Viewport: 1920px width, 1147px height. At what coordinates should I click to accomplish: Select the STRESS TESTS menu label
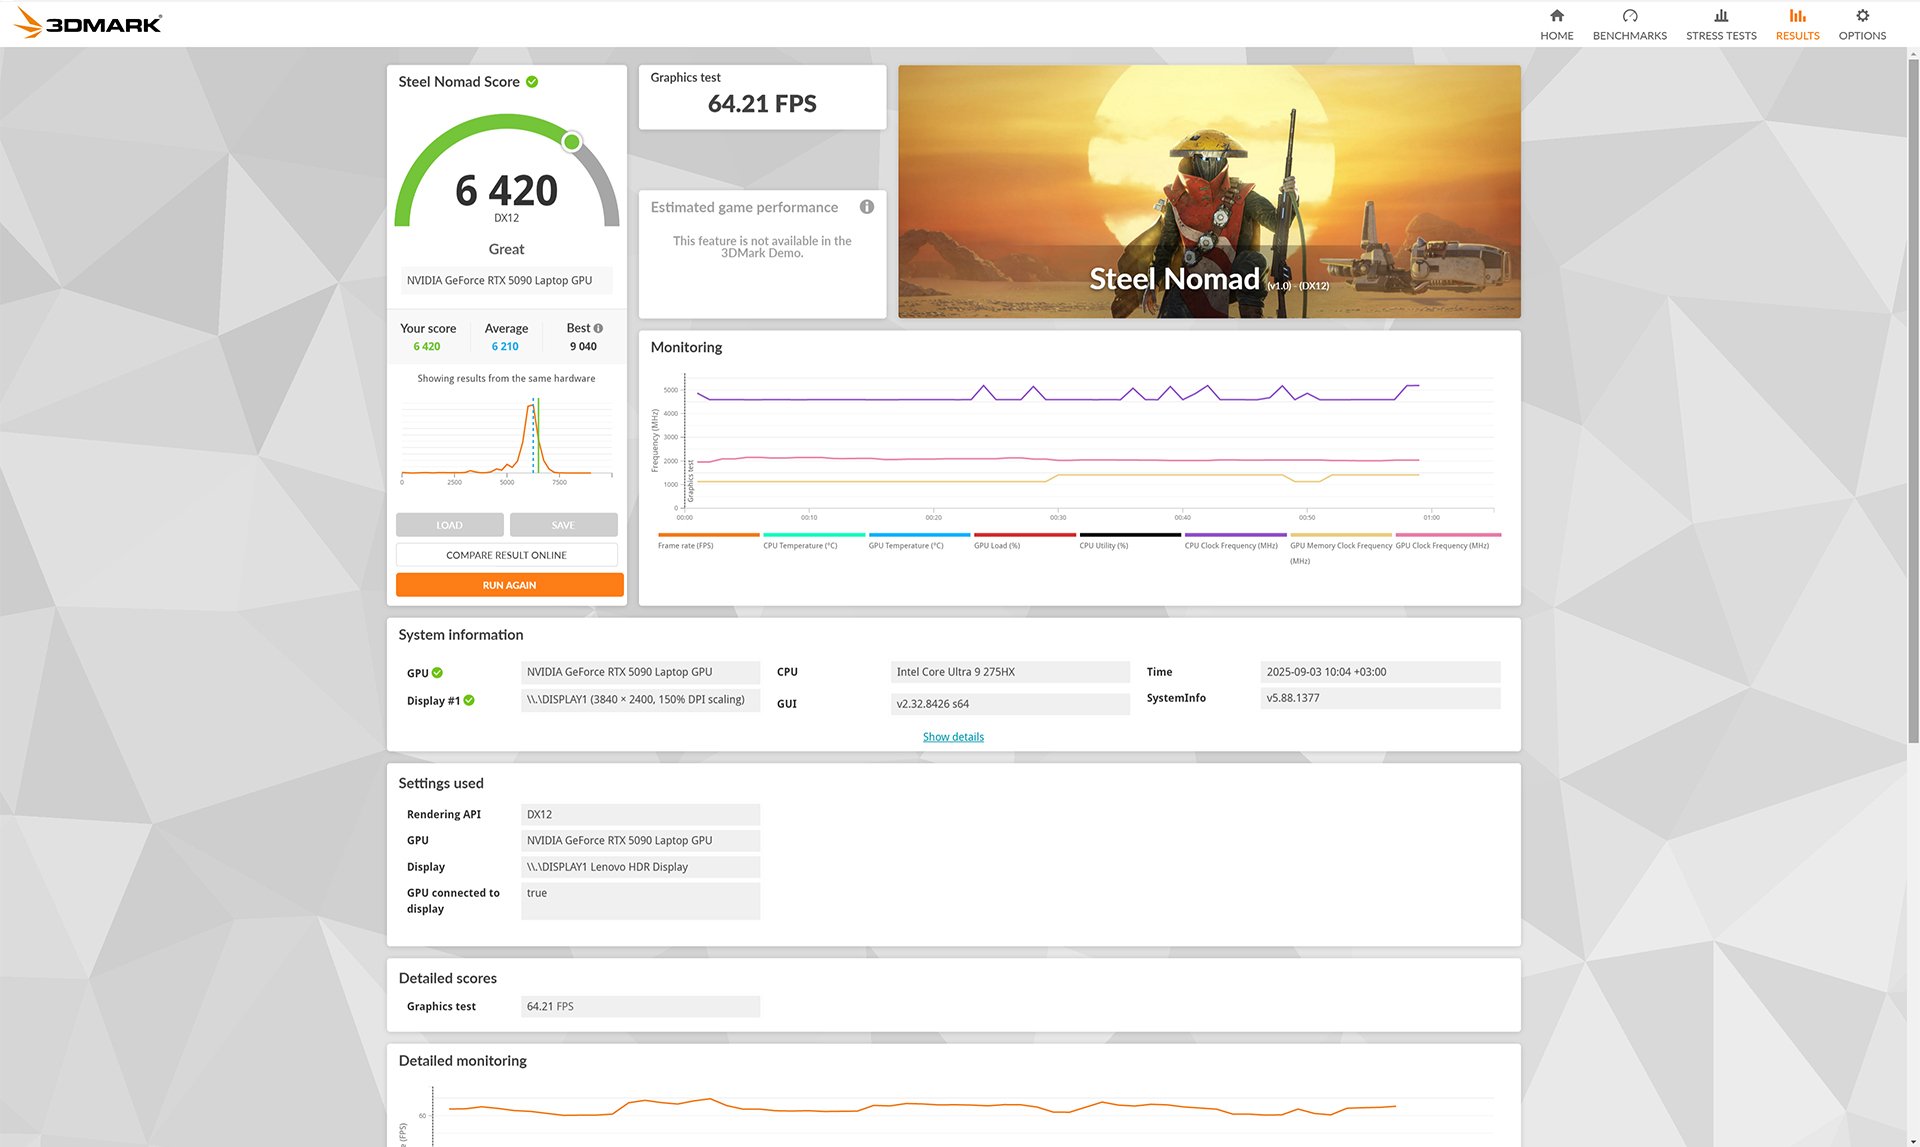coord(1720,36)
